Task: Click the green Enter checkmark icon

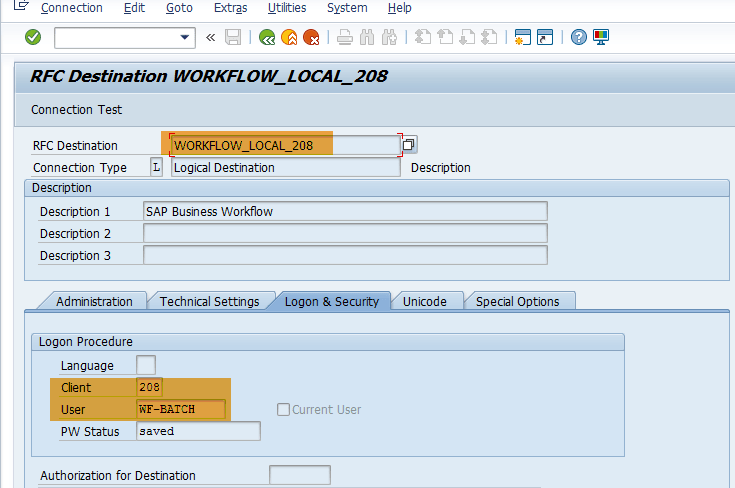Action: pyautogui.click(x=33, y=38)
